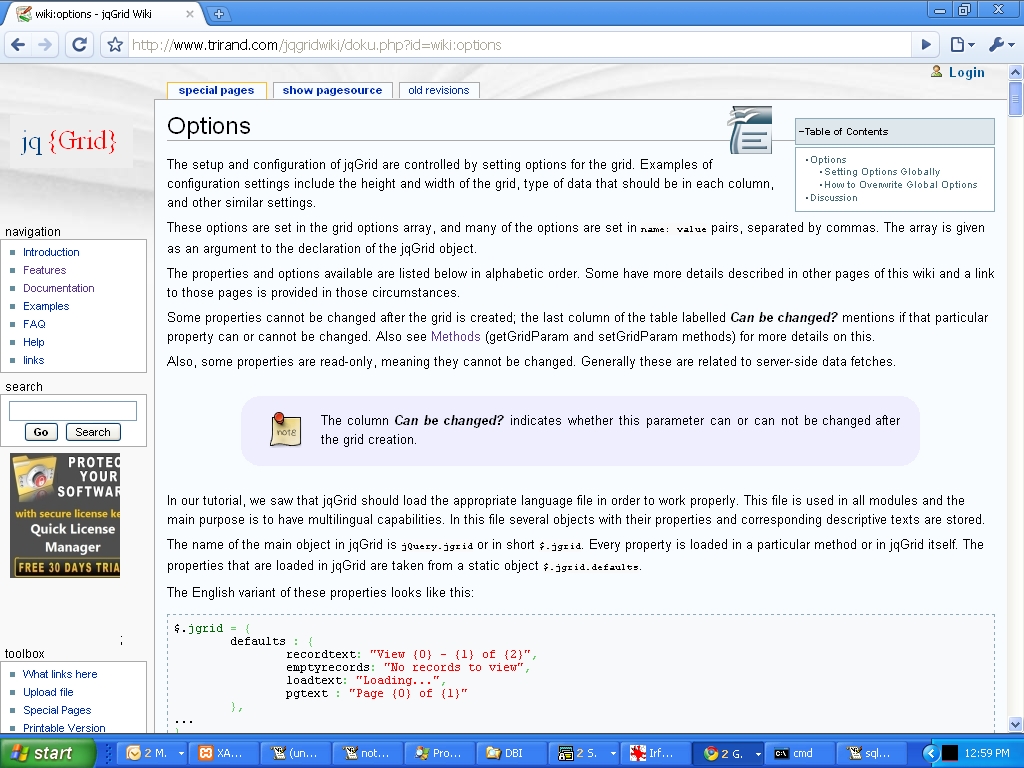Switch to the Pro... taskbar button
Image resolution: width=1024 pixels, height=768 pixels.
click(439, 753)
